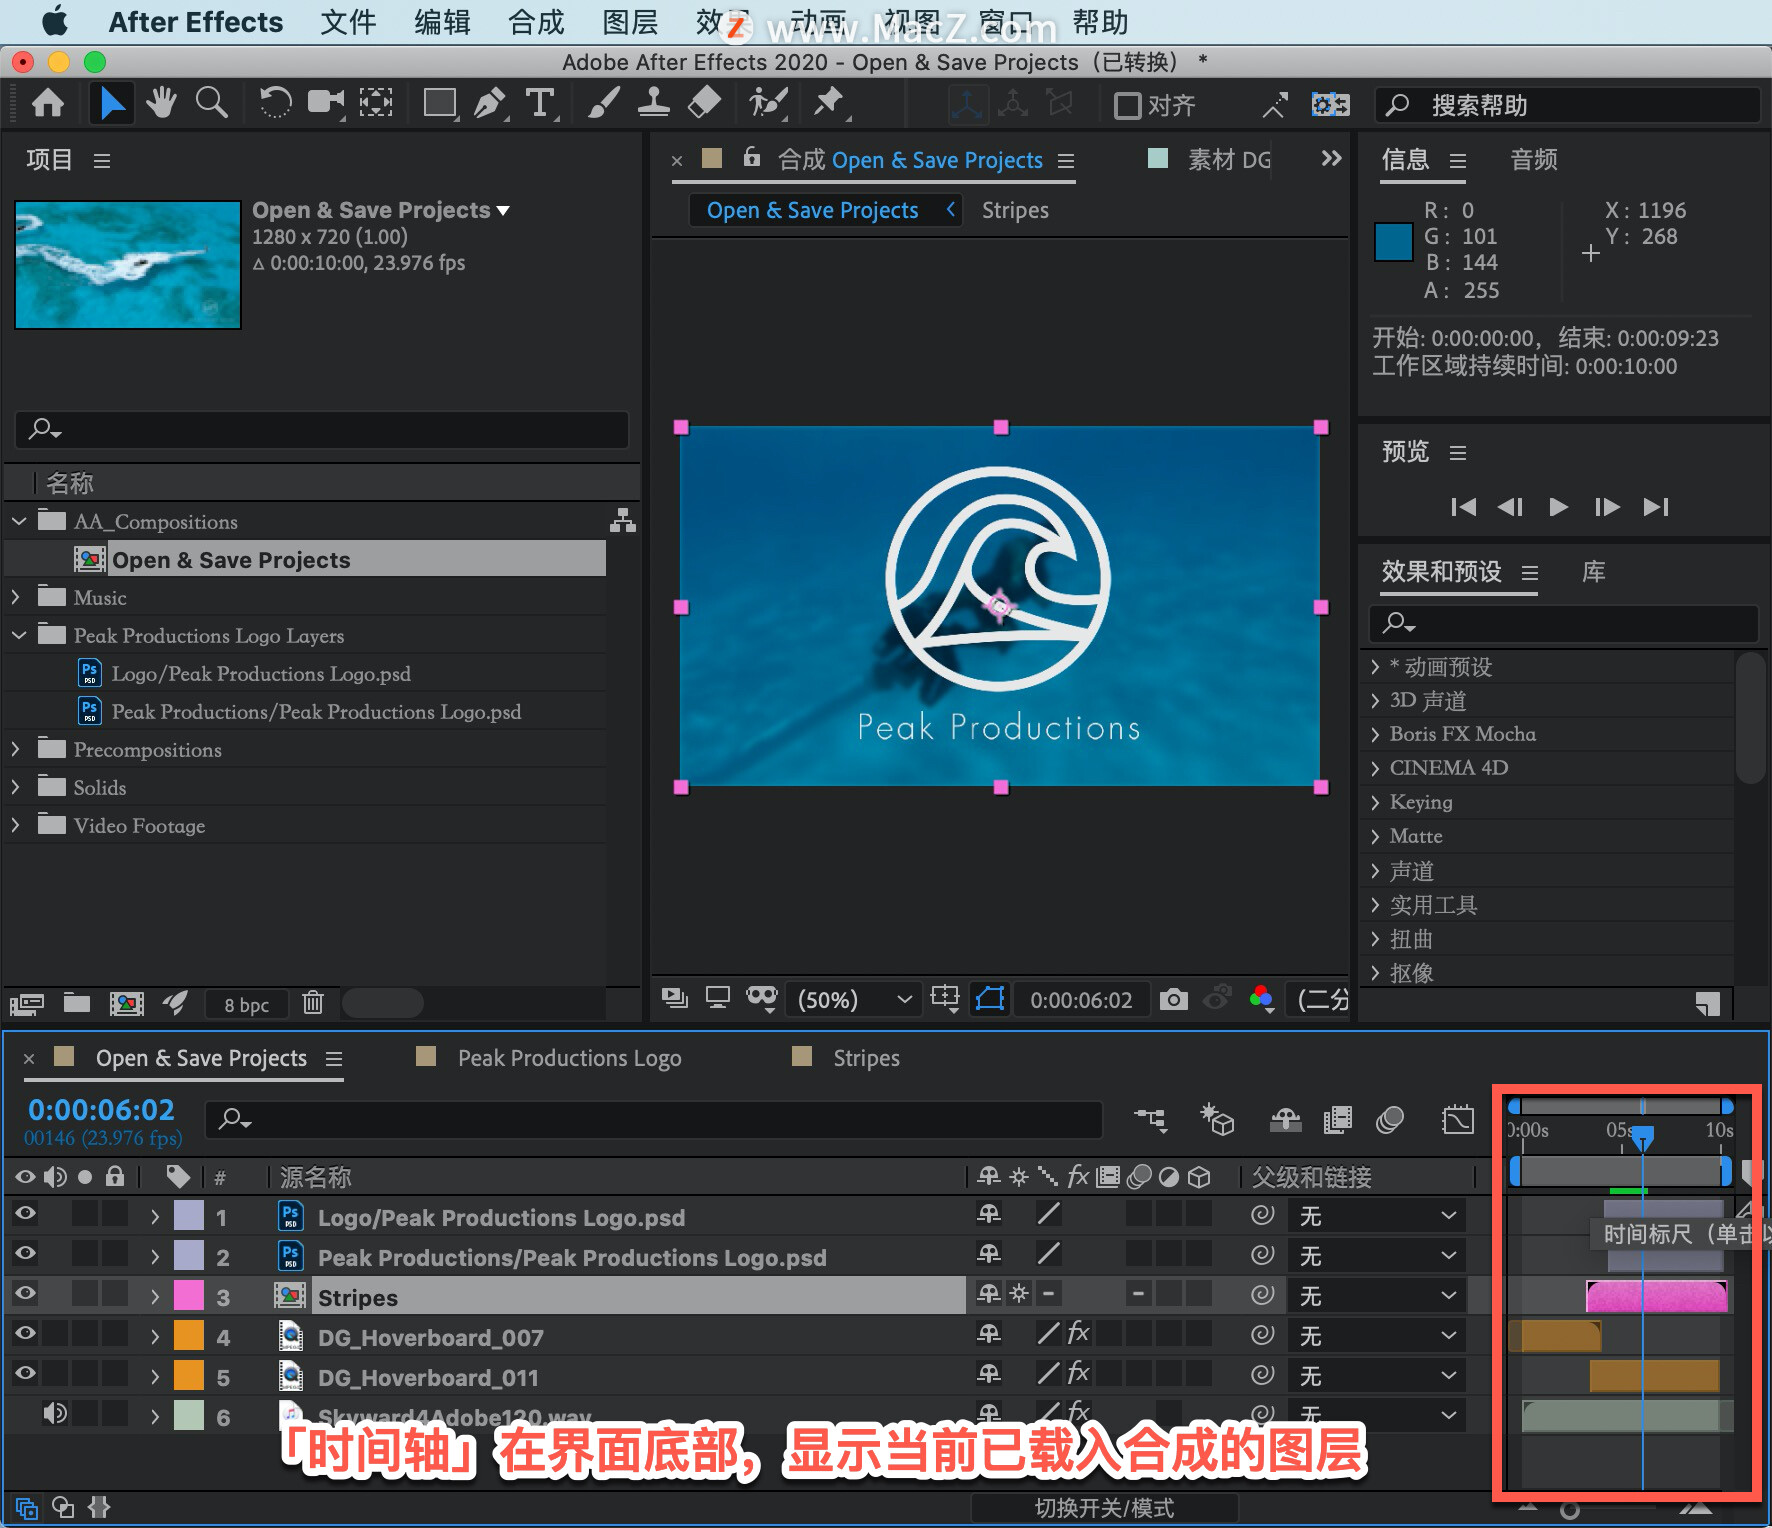1772x1528 pixels.
Task: Select the Eraser tool
Action: (x=705, y=103)
